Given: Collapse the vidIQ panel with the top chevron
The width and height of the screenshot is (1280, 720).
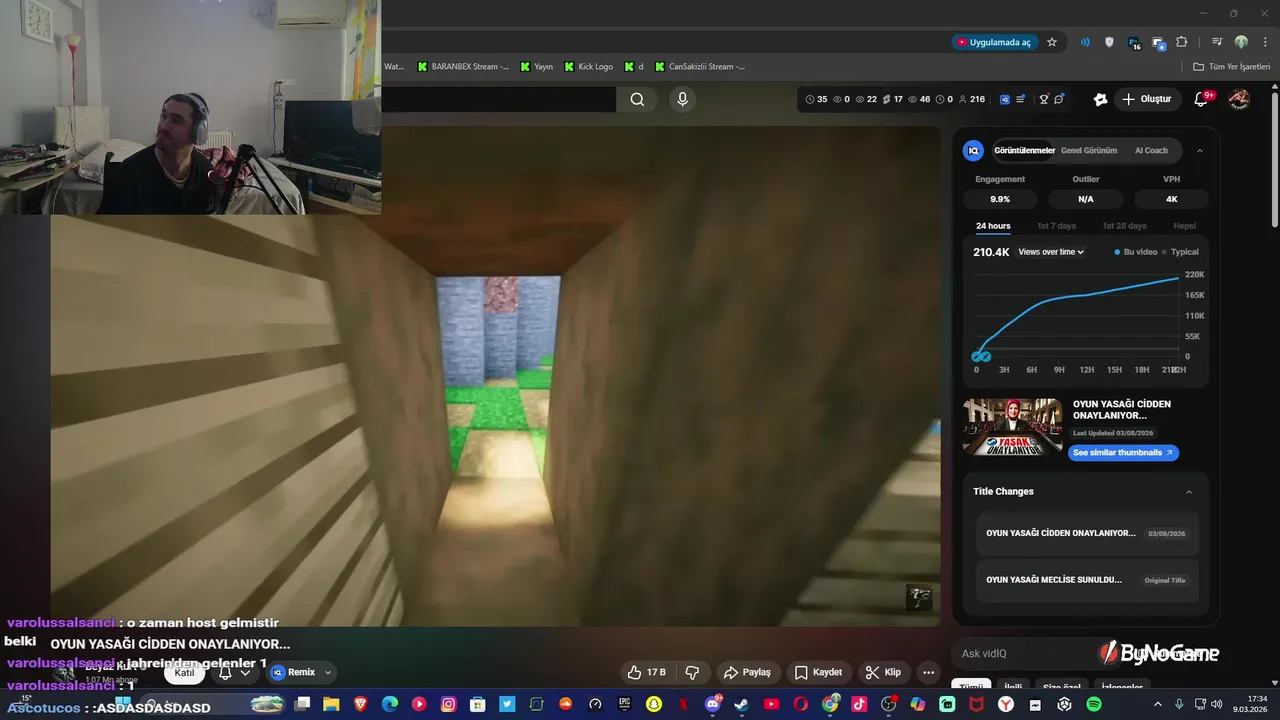Looking at the screenshot, I should tap(1200, 151).
